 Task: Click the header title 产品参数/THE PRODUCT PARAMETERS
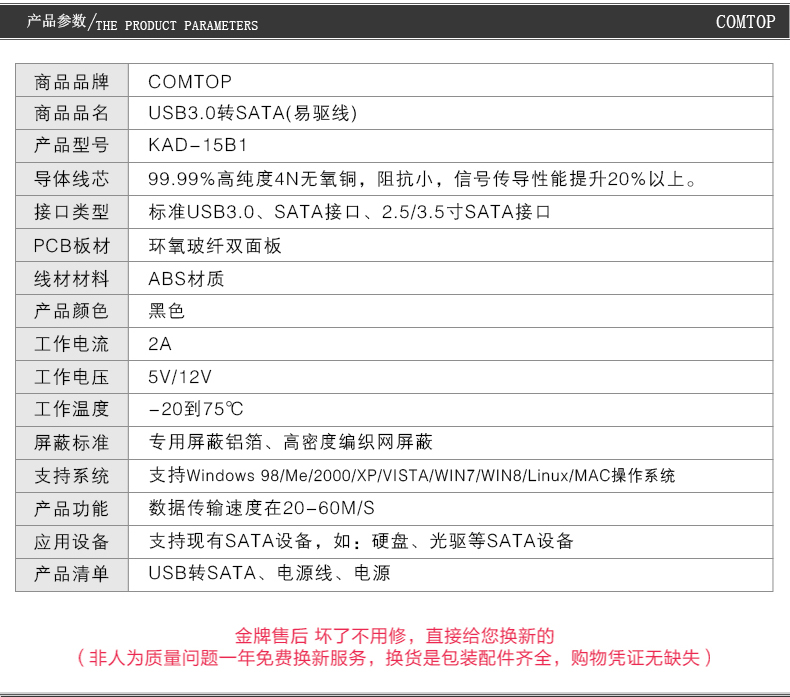pyautogui.click(x=142, y=23)
